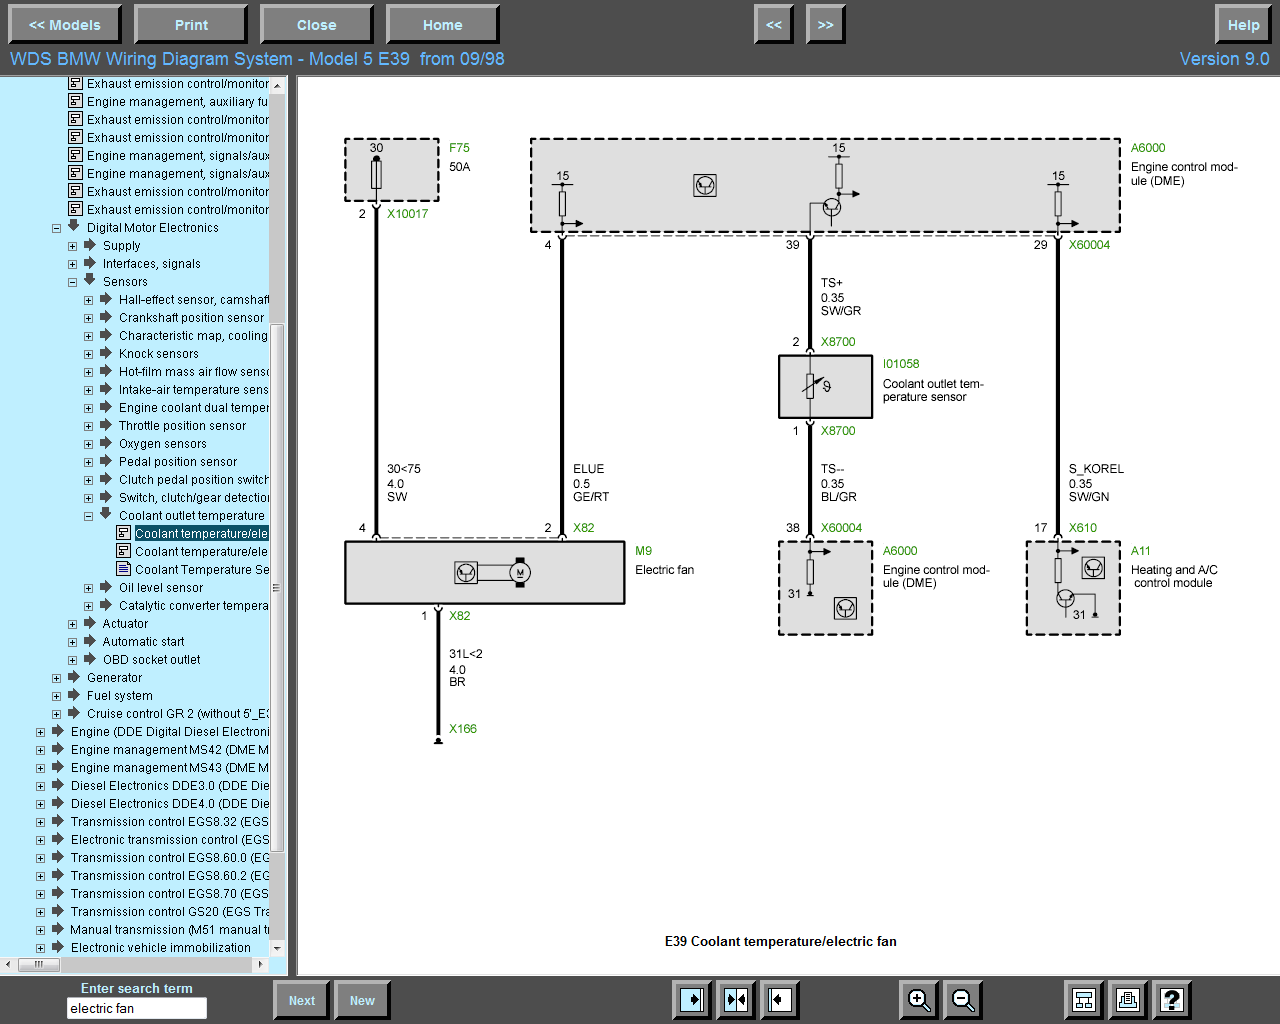Click the module symbol in A11 box
Image resolution: width=1280 pixels, height=1024 pixels.
point(1093,568)
